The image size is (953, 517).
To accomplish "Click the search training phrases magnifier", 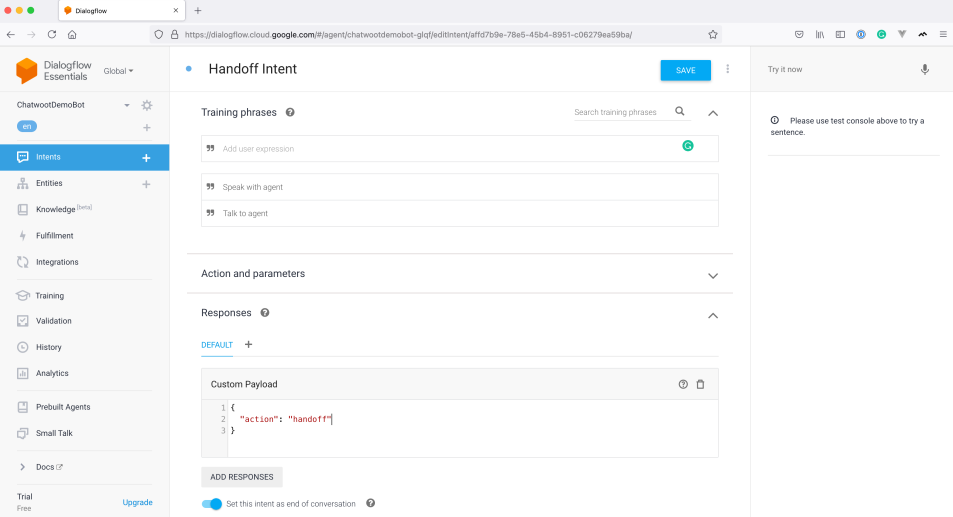I will [x=679, y=111].
